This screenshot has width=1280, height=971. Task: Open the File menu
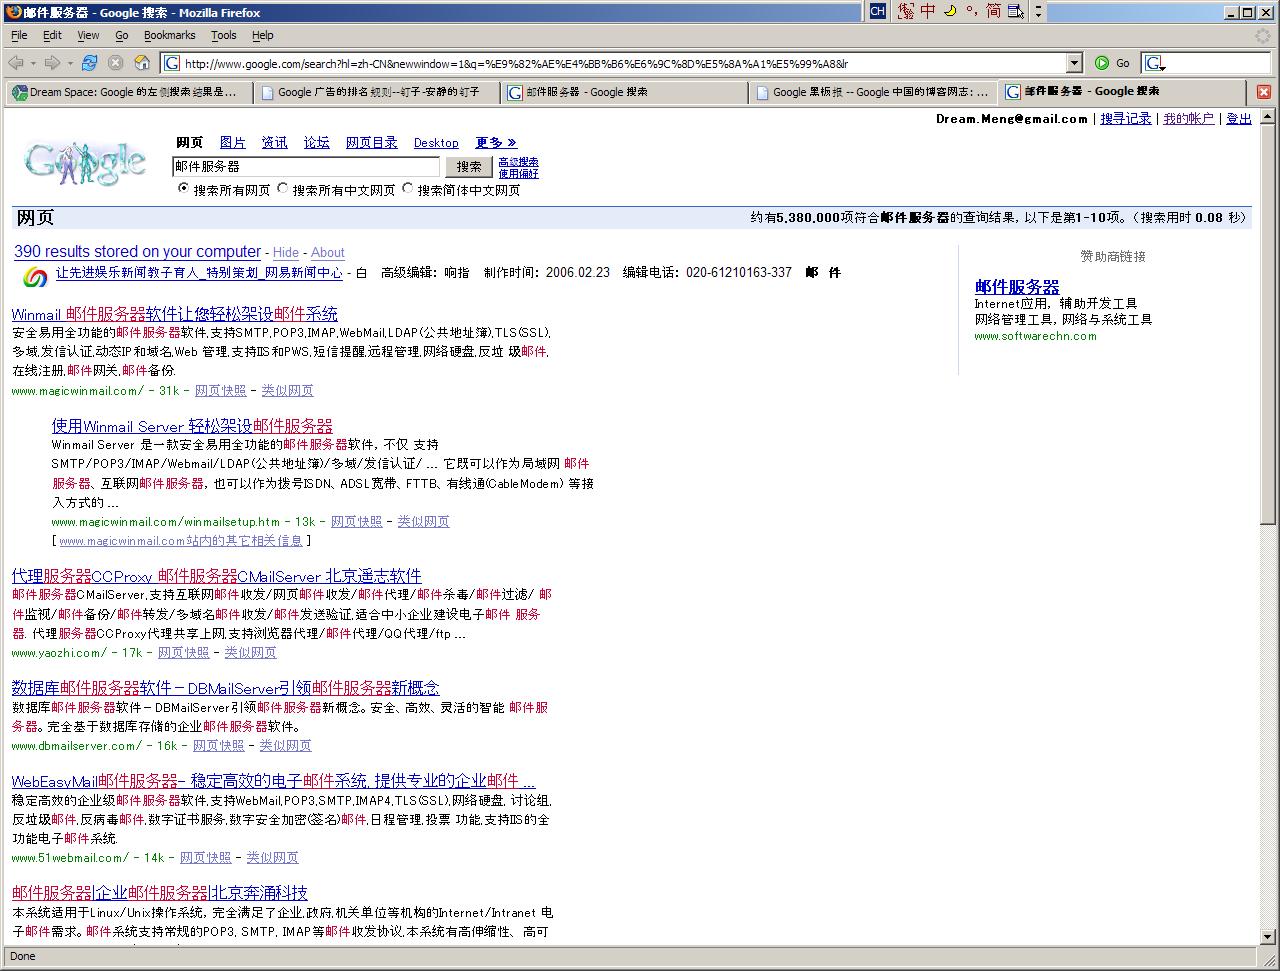pos(19,35)
